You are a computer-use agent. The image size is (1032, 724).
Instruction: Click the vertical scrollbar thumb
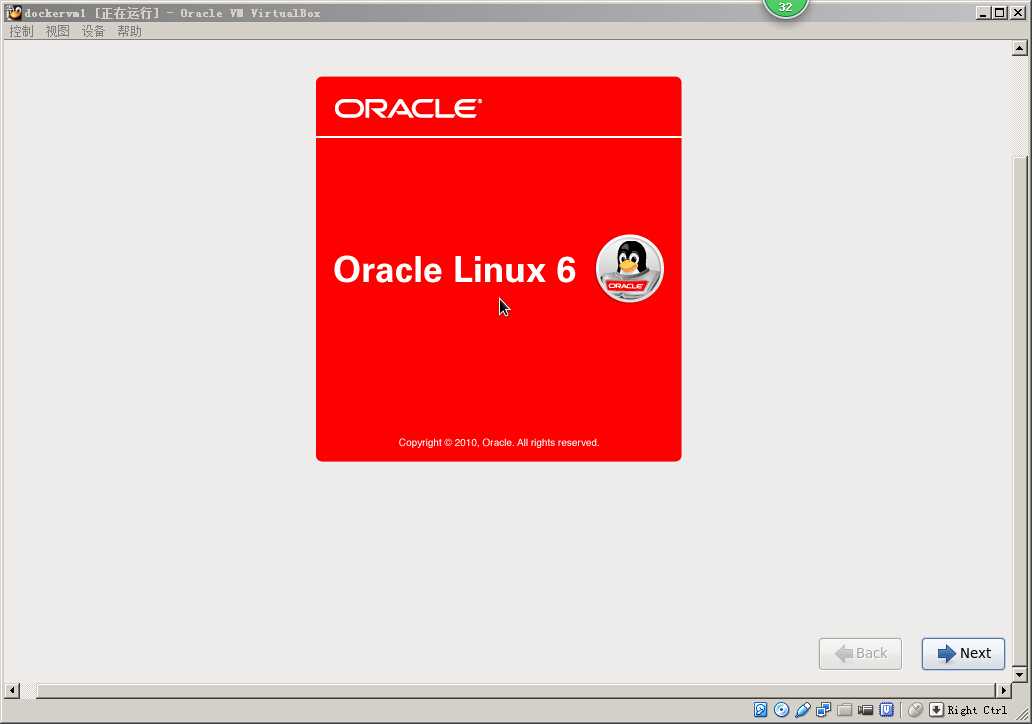(1019, 411)
